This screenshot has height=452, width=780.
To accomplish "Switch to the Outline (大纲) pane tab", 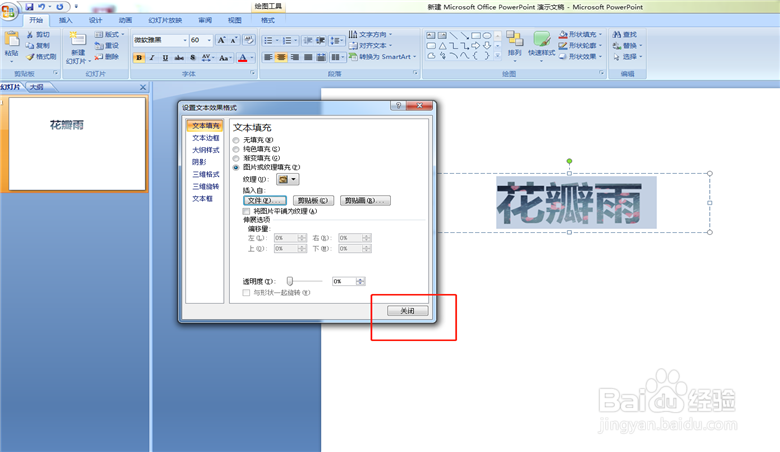I will [37, 87].
